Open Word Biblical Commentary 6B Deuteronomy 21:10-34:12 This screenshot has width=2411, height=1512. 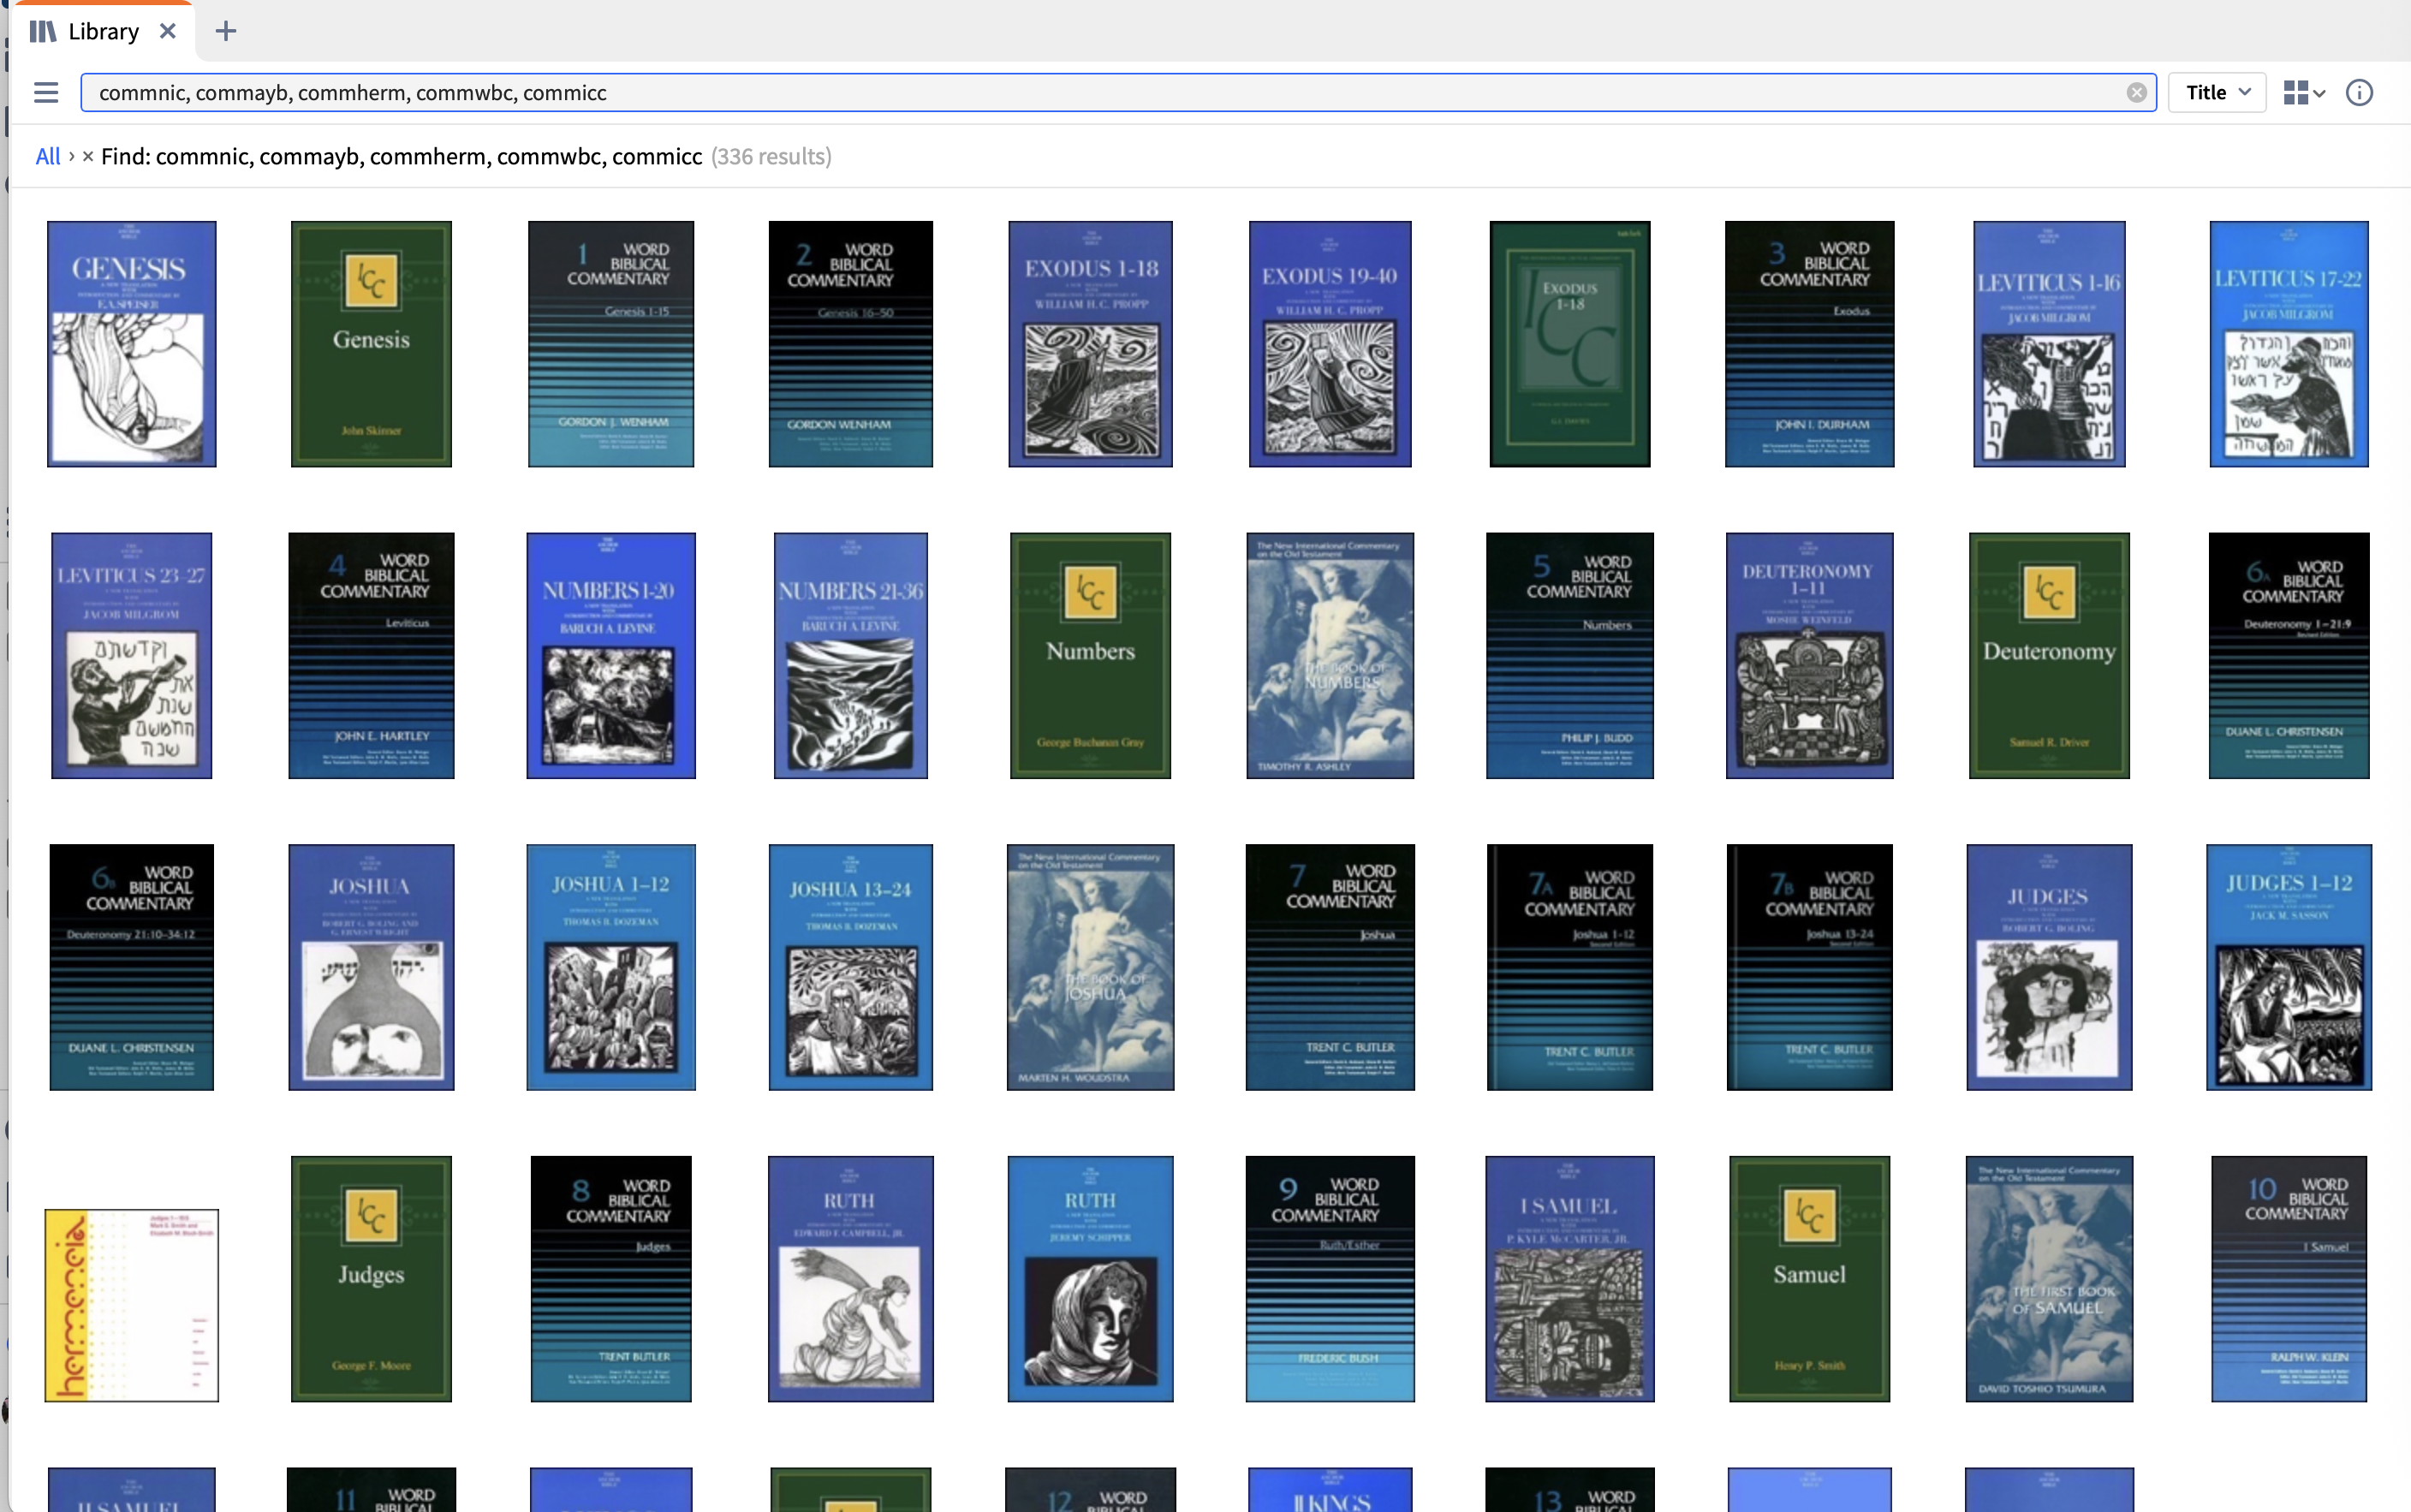click(132, 967)
